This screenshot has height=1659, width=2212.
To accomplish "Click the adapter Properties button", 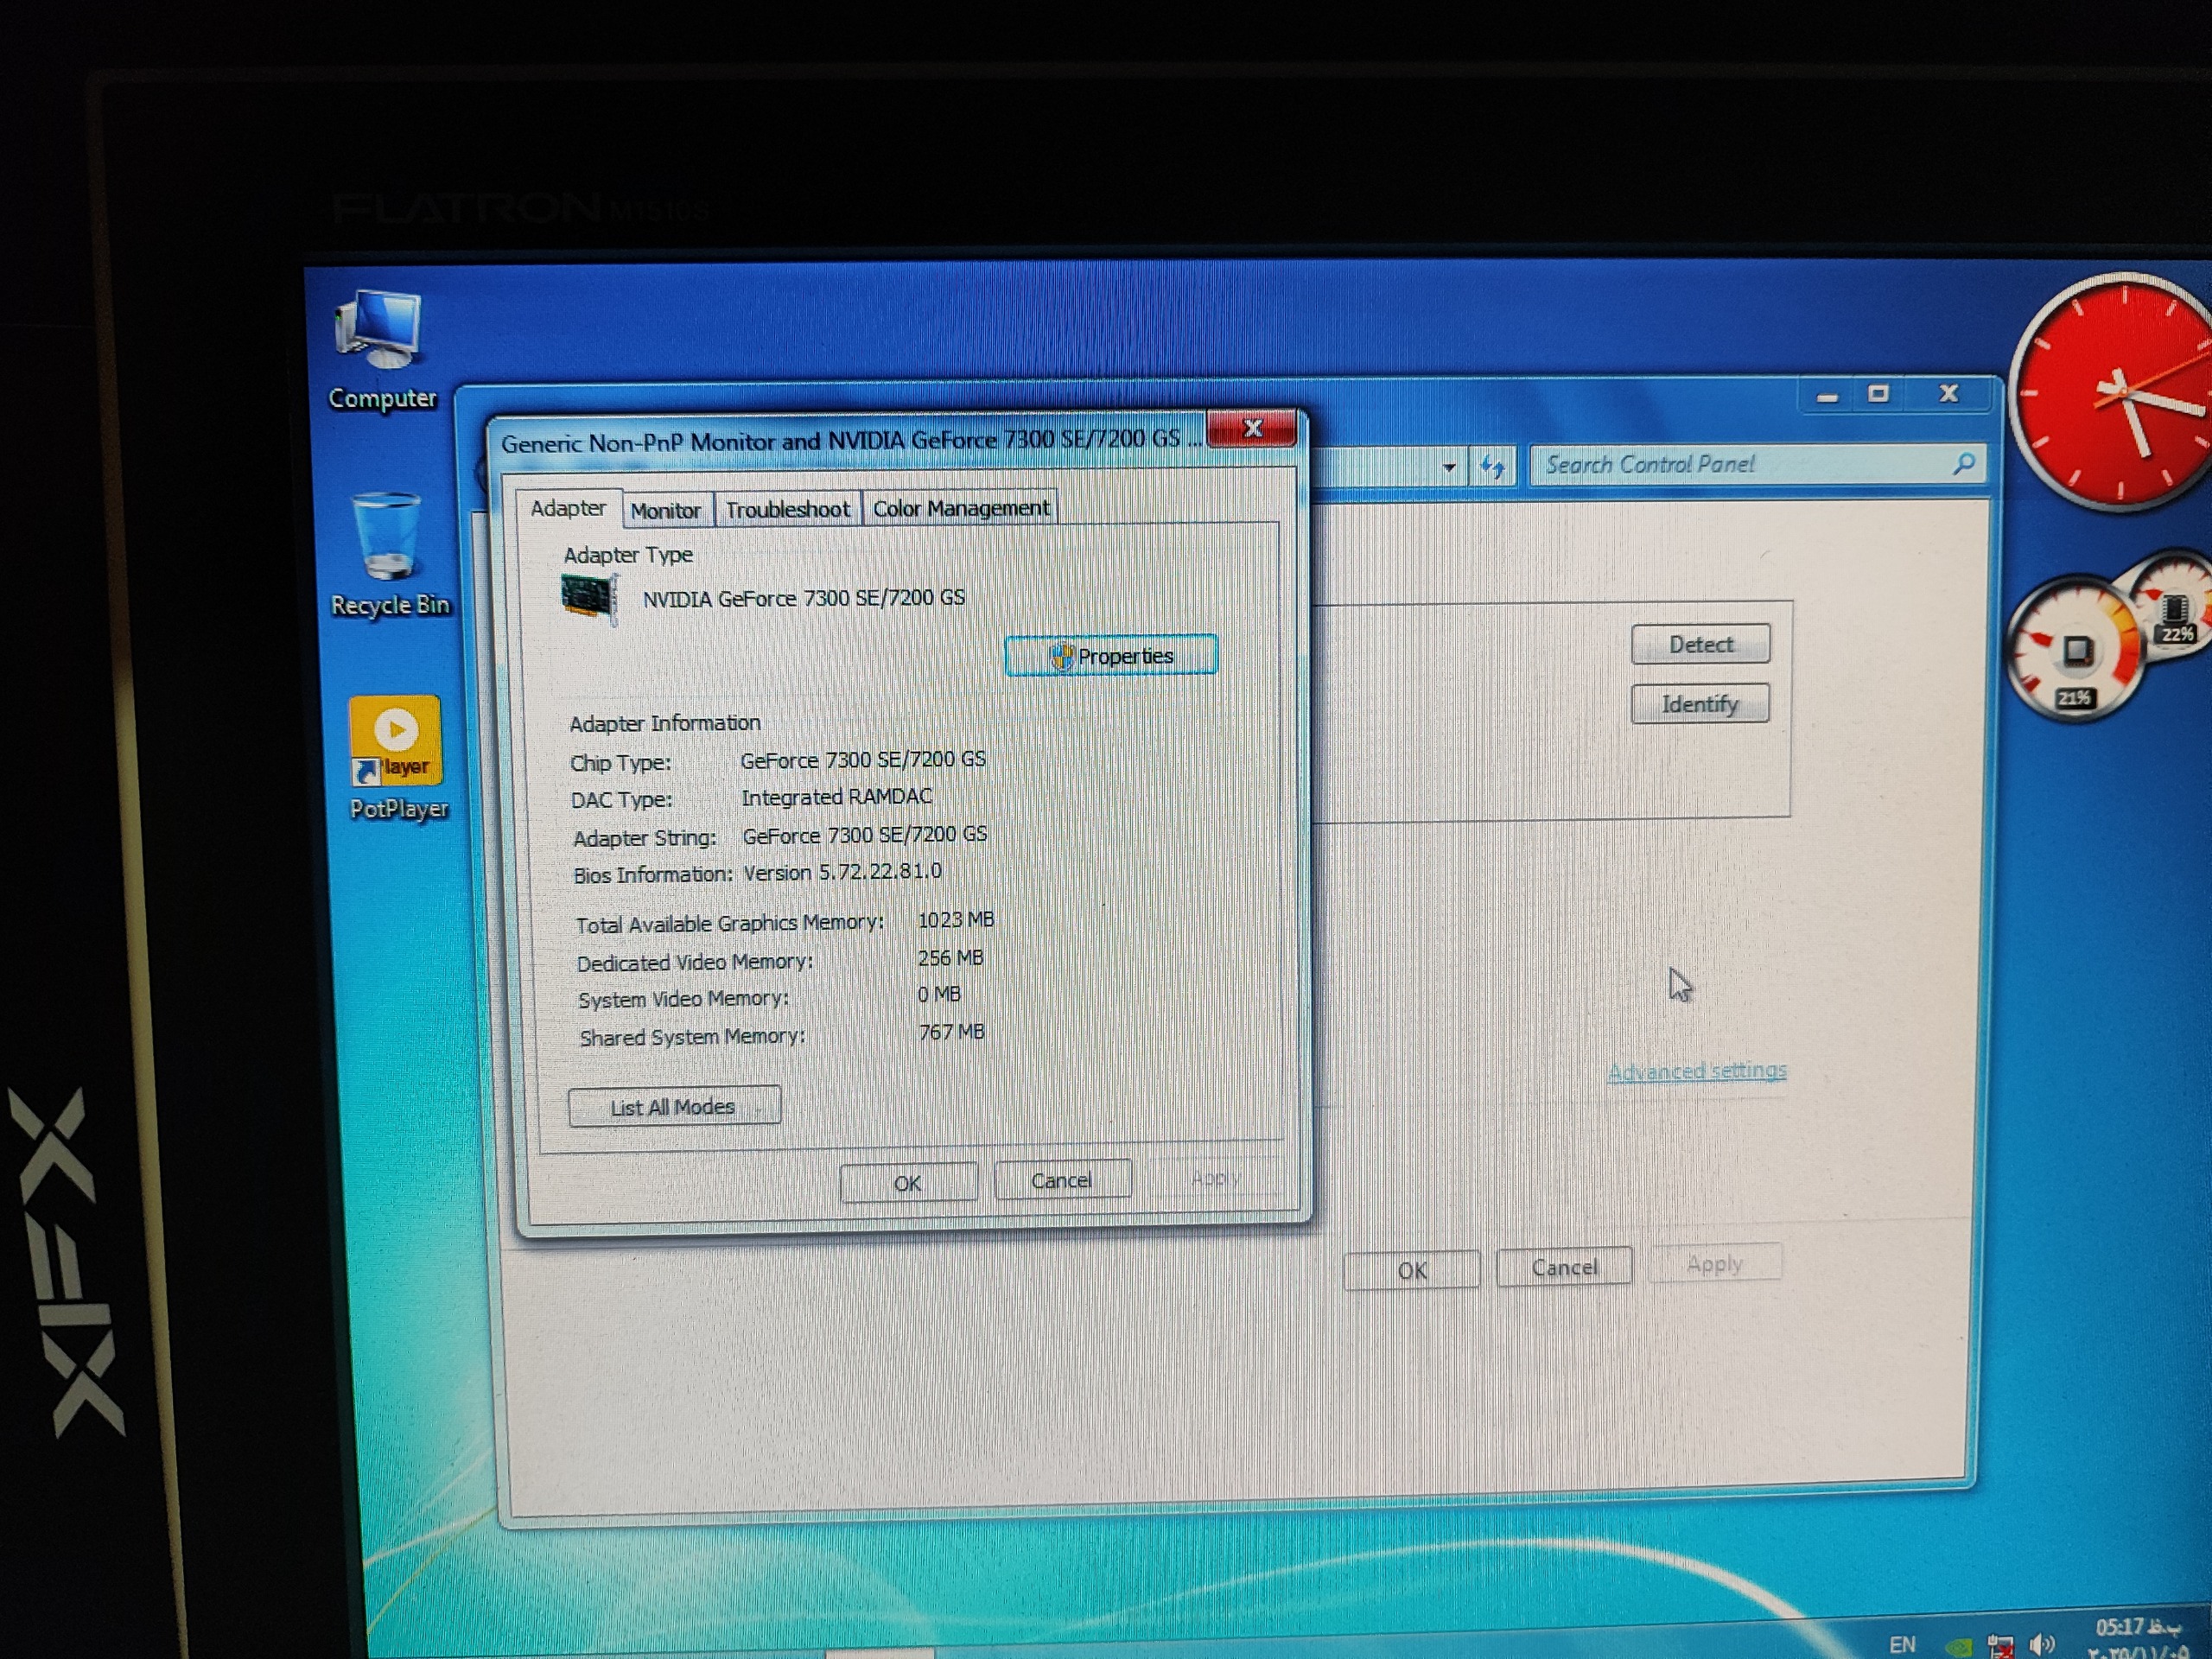I will 1111,656.
